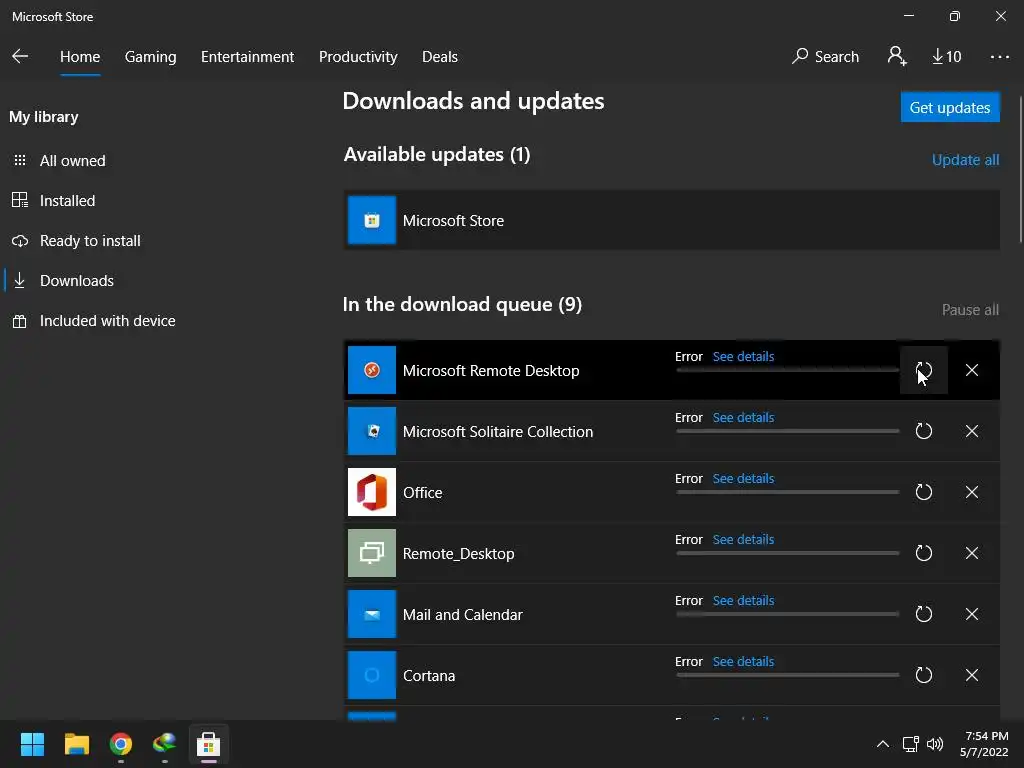Remove Microsoft Solitaire Collection from queue
The image size is (1024, 768).
pos(972,431)
